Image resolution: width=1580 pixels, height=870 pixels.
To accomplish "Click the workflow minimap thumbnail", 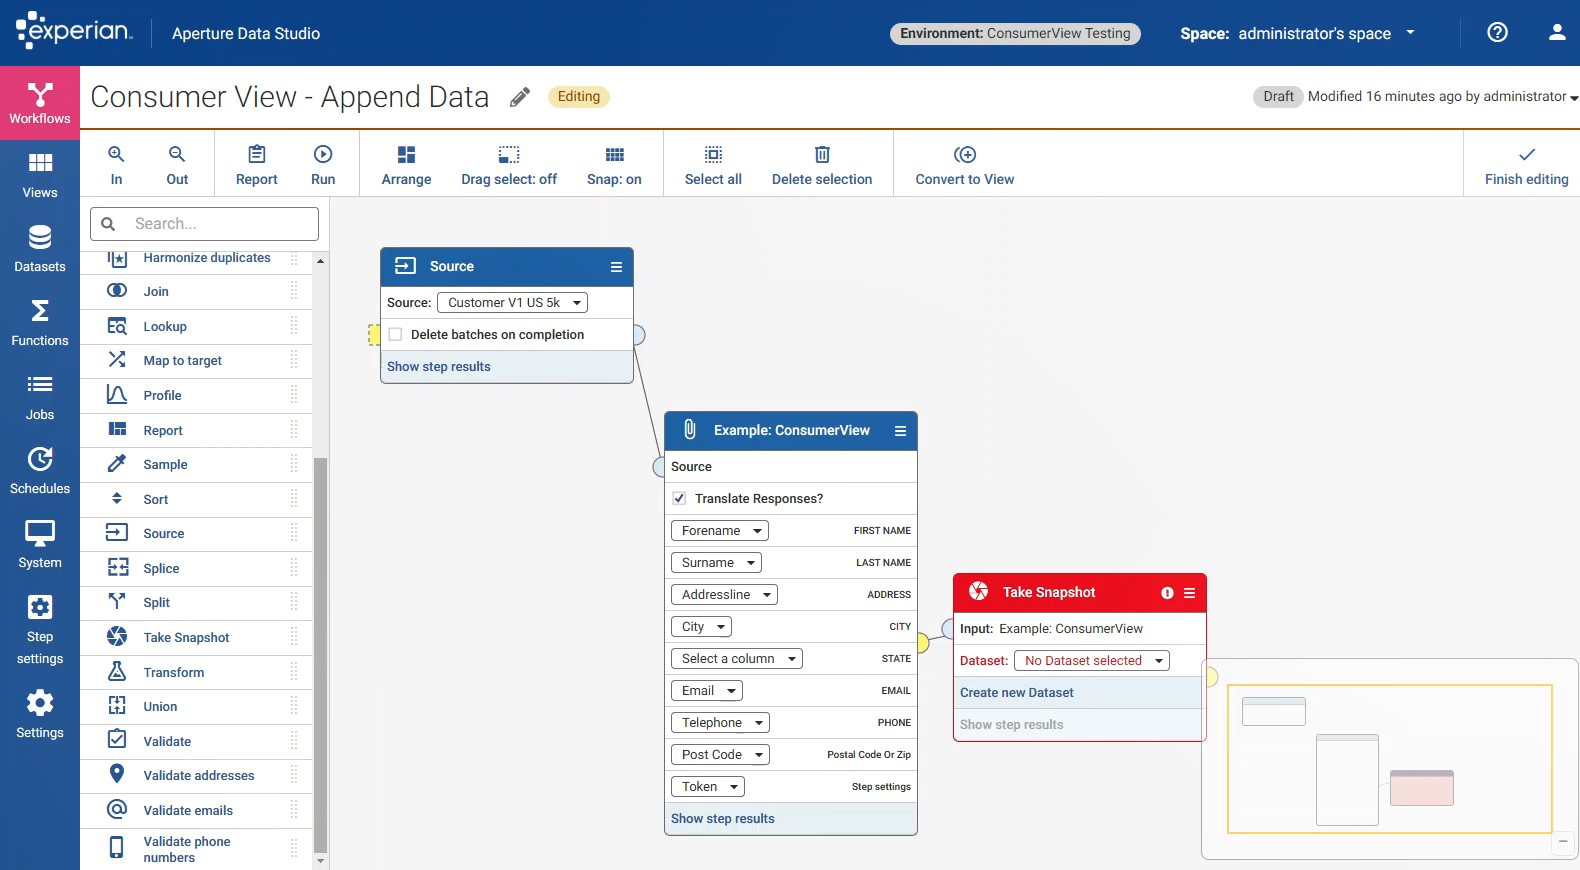I will (1389, 759).
